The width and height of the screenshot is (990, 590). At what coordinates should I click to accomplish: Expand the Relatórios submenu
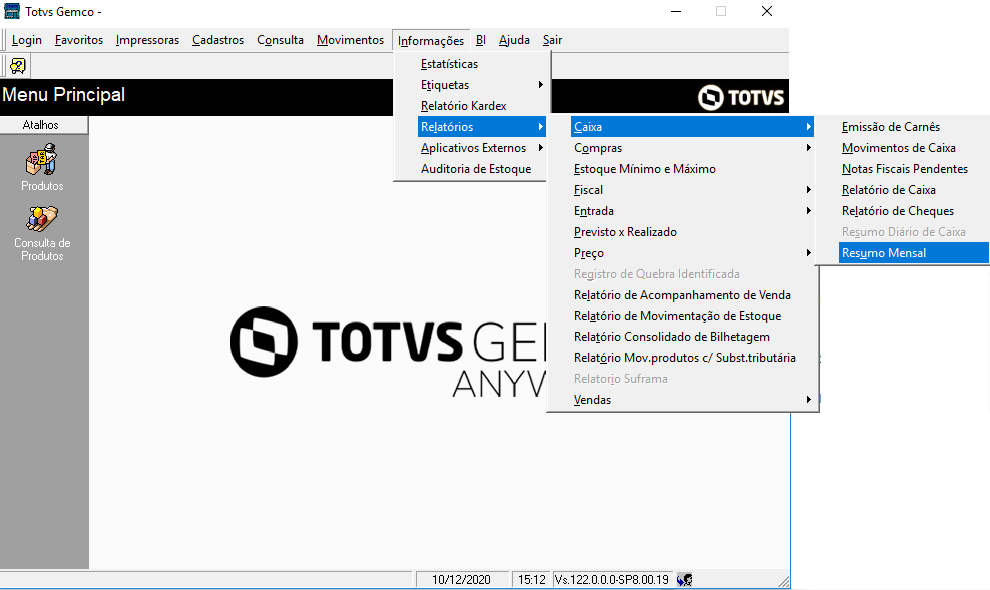tap(482, 126)
